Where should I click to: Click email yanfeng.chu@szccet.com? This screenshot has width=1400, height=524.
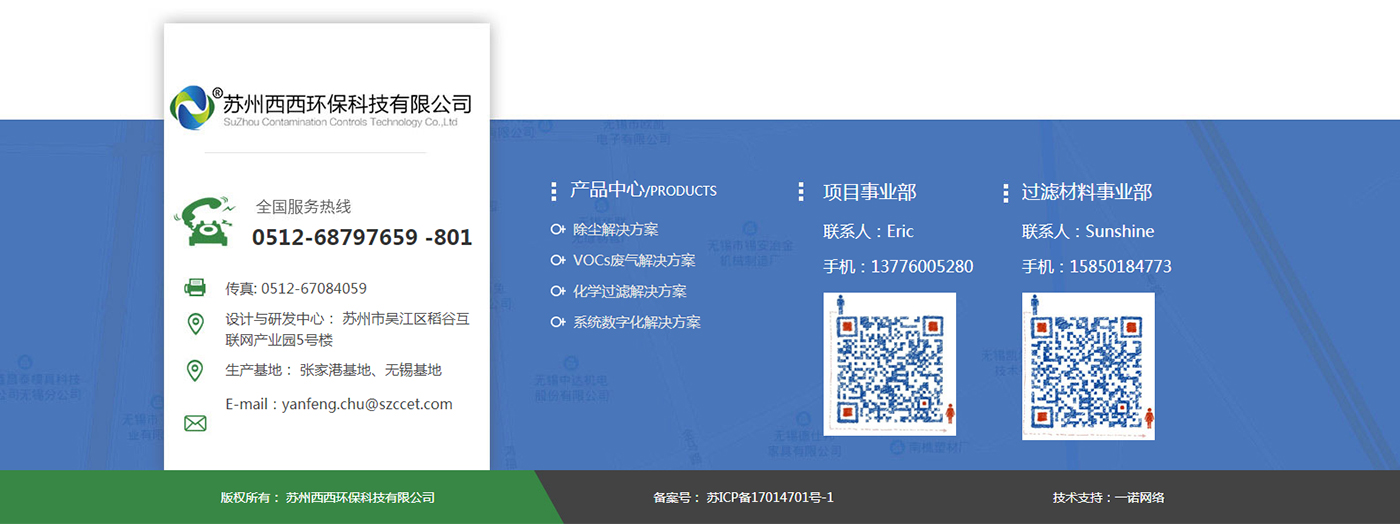coord(367,404)
